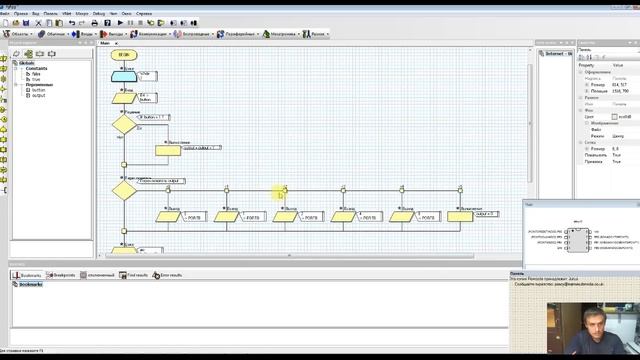Collapse the Сетка property group
The image size is (640, 360).
pos(581,142)
